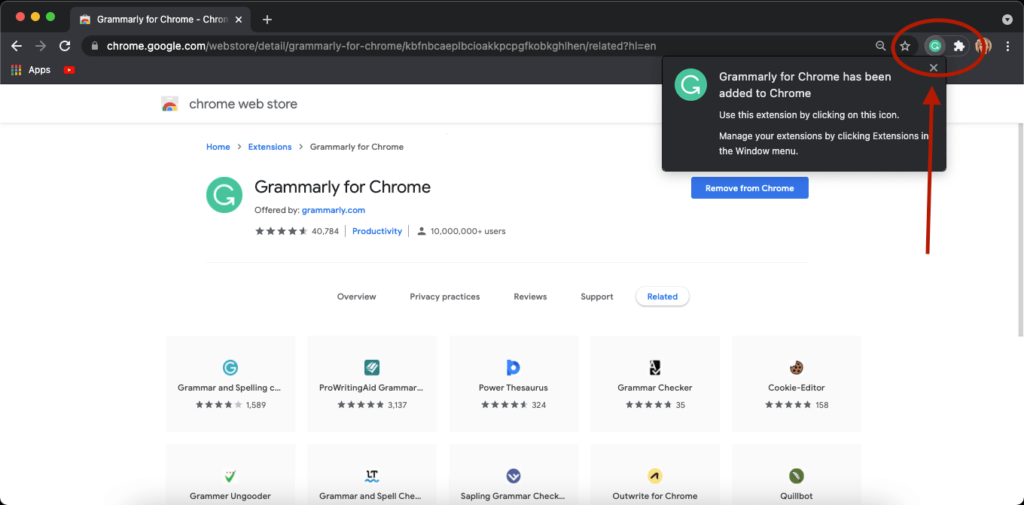Open the YouTube bookmark
This screenshot has height=505, width=1024.
69,70
